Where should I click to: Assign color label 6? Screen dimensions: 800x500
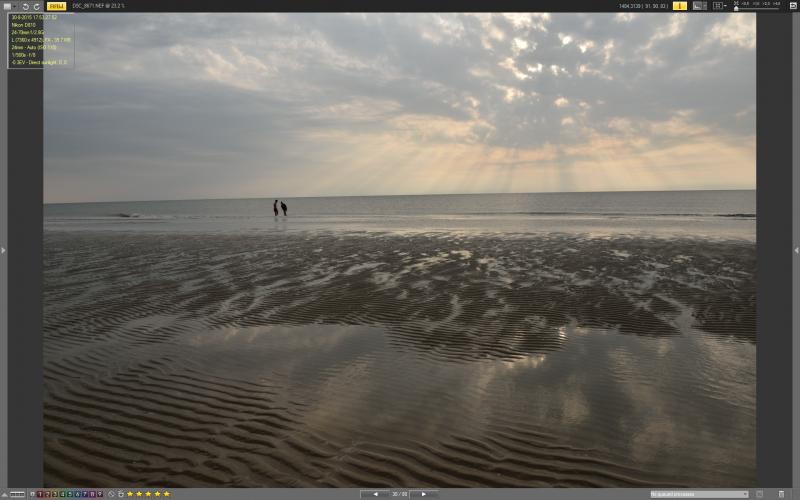[78, 494]
